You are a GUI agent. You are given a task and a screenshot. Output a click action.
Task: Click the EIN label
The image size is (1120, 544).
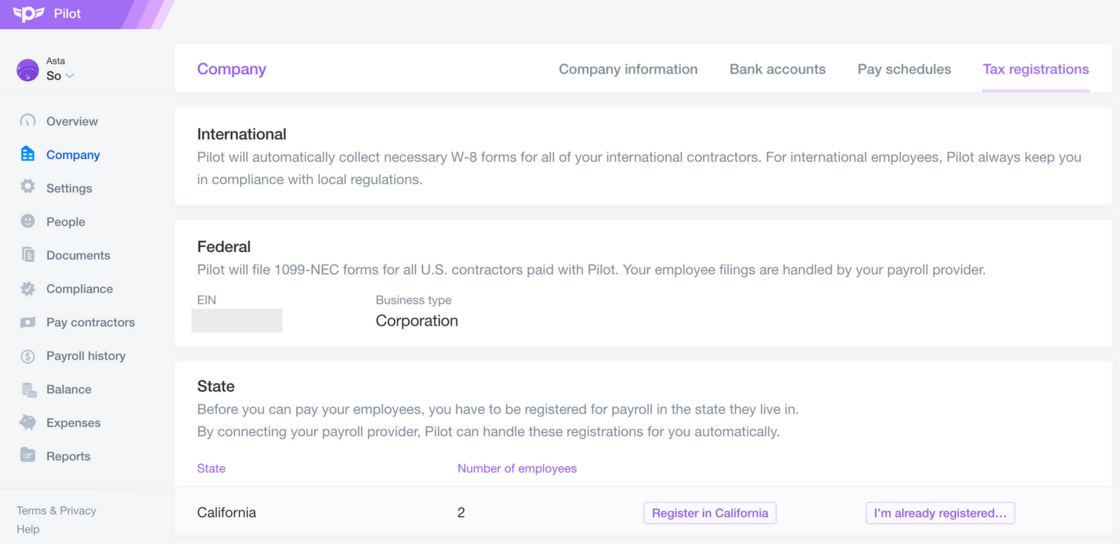[206, 300]
